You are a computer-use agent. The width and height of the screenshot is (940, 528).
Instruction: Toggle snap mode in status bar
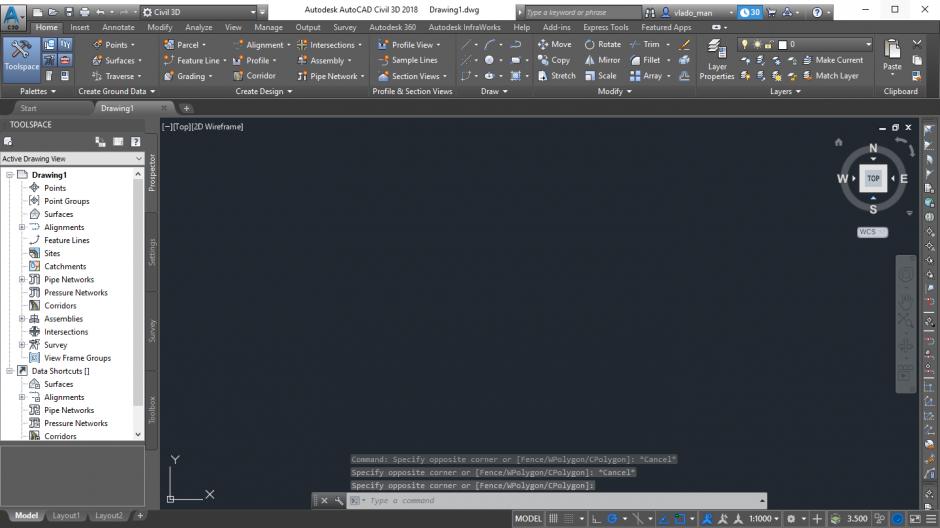568,518
